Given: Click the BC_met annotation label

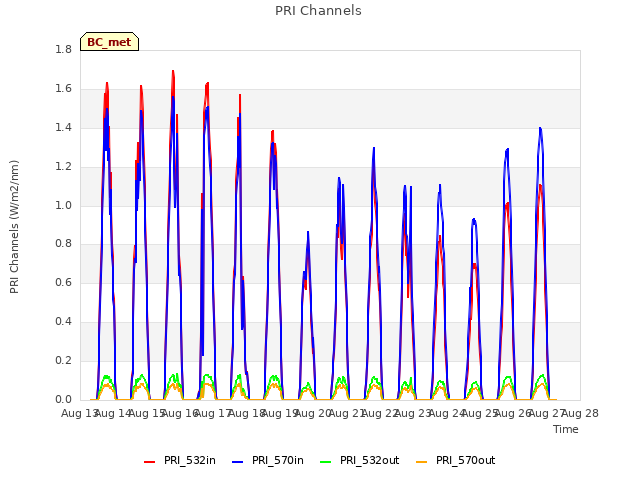Looking at the screenshot, I should click(109, 42).
